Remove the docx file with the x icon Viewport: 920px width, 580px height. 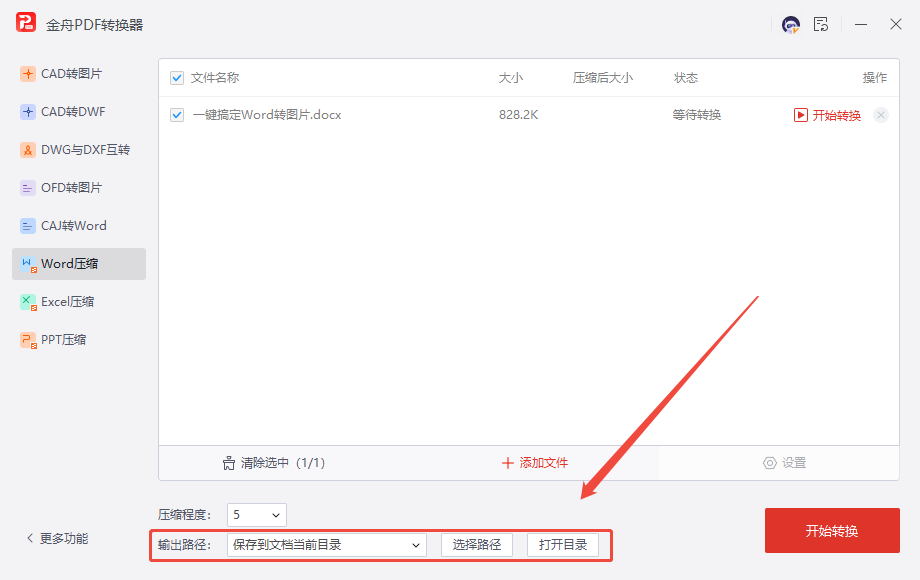880,115
